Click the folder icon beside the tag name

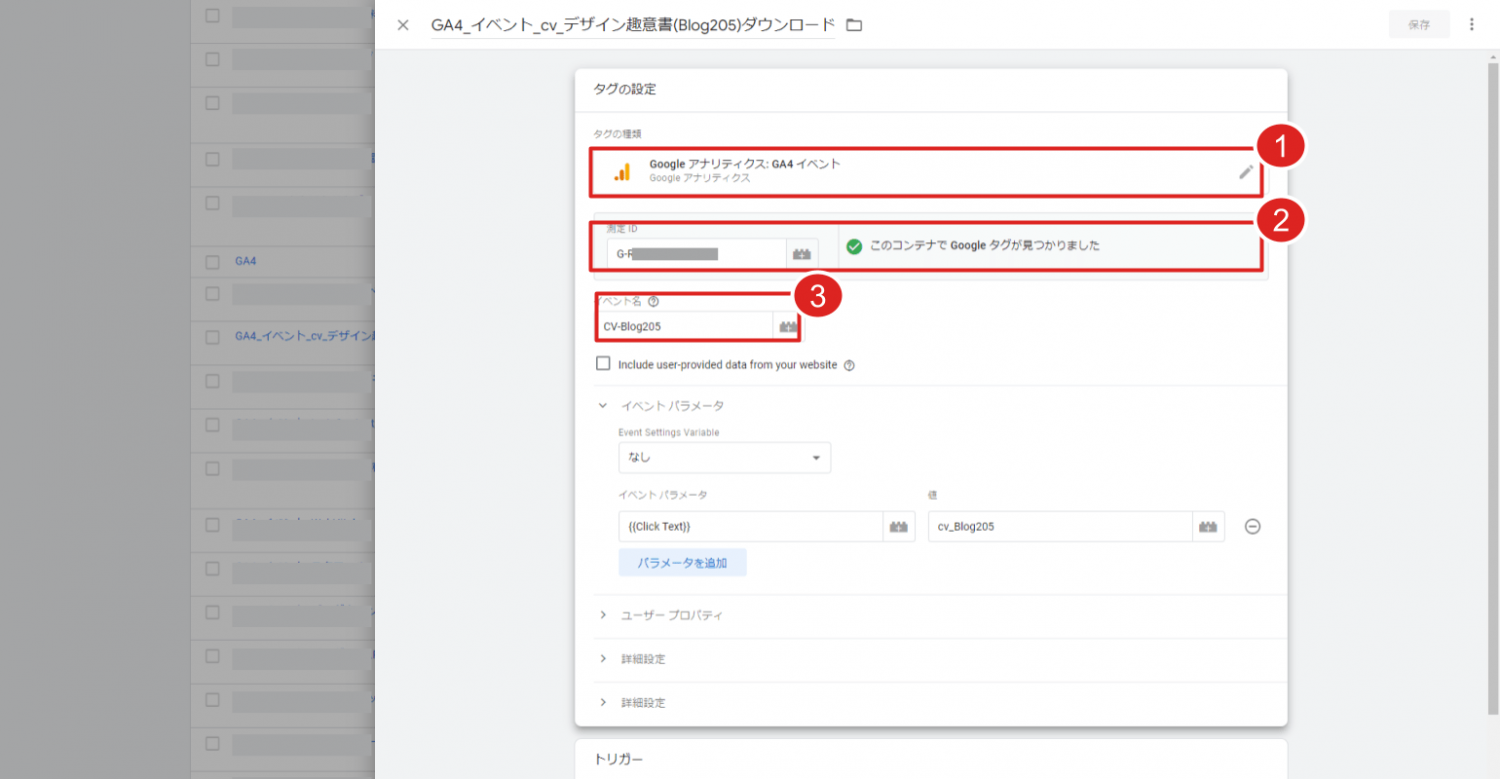pos(854,25)
